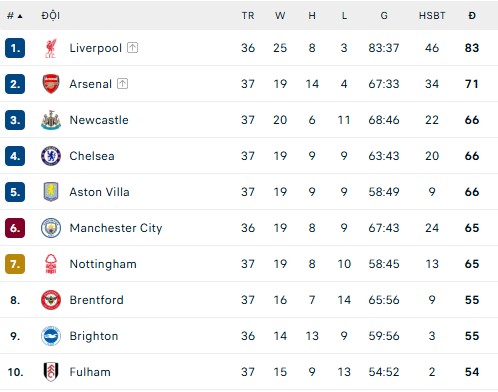
Task: Click the Aston Villa crest
Action: coord(51,192)
